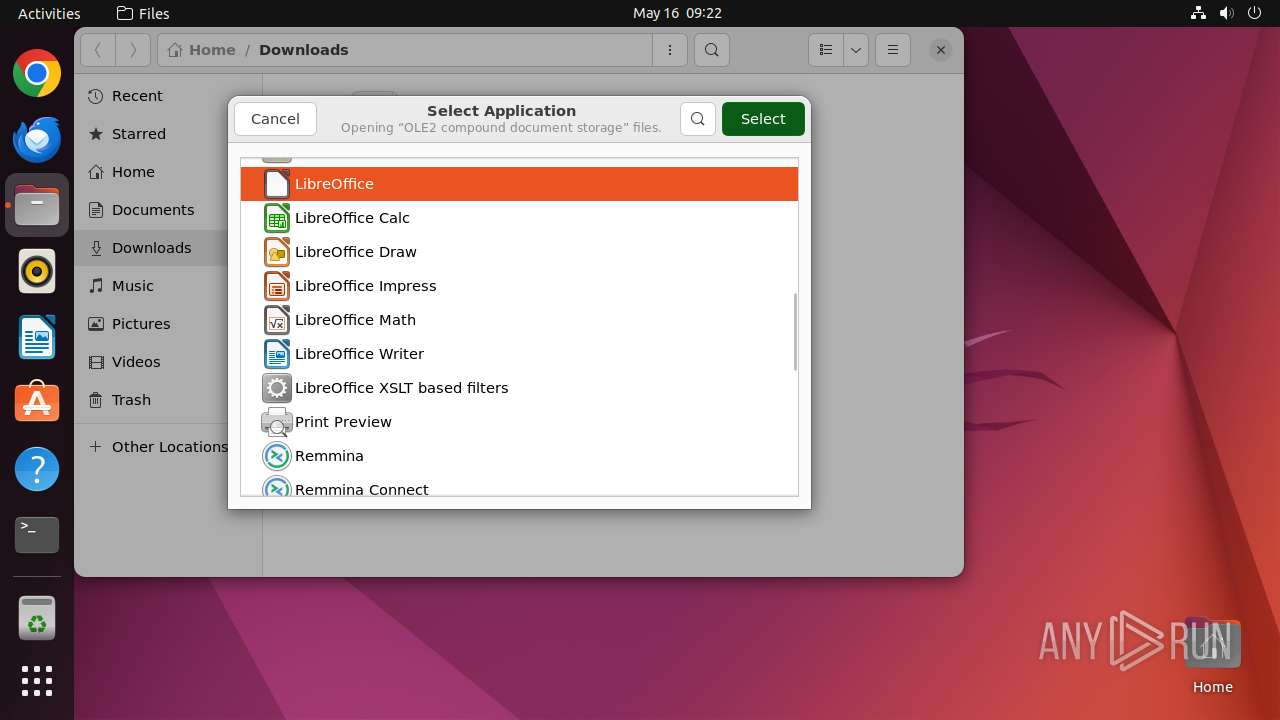This screenshot has height=720, width=1280.
Task: Select the highlighted LibreOffice entry
Action: pyautogui.click(x=519, y=184)
